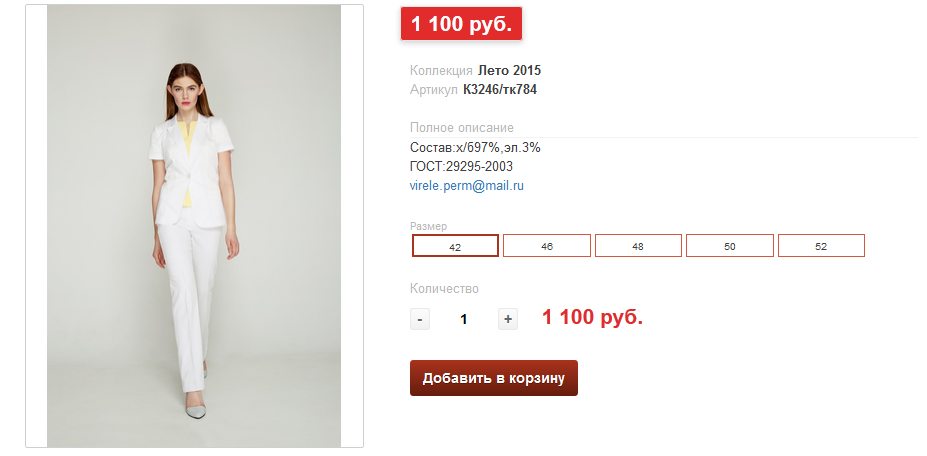
Task: Click the Состав composition line
Action: point(475,147)
